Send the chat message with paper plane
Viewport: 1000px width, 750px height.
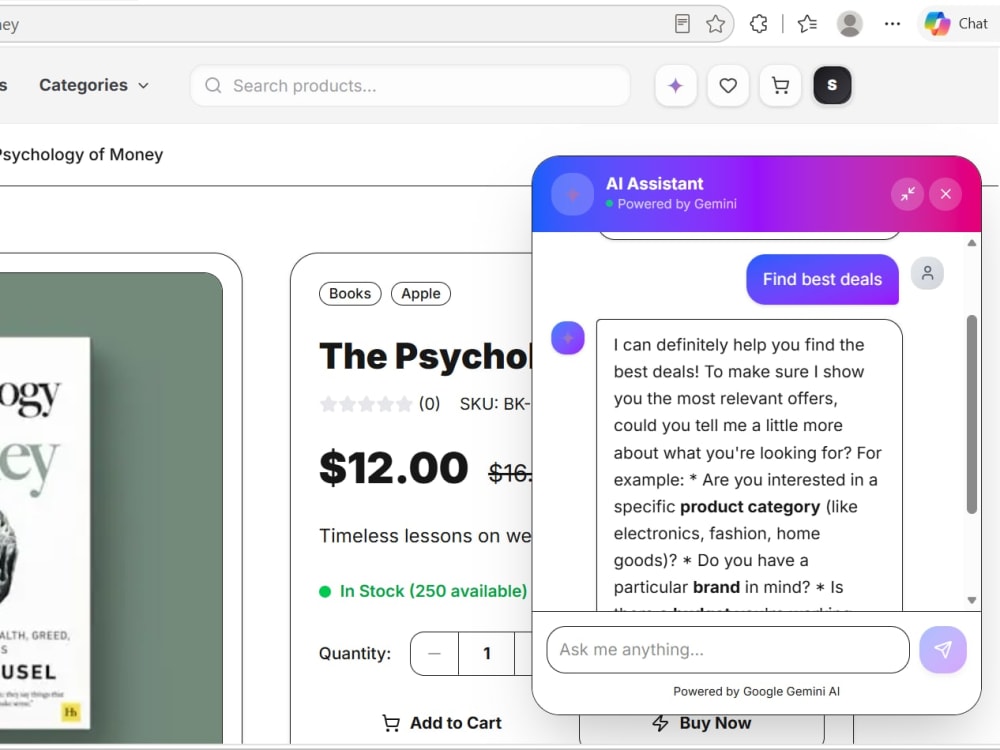pos(943,649)
